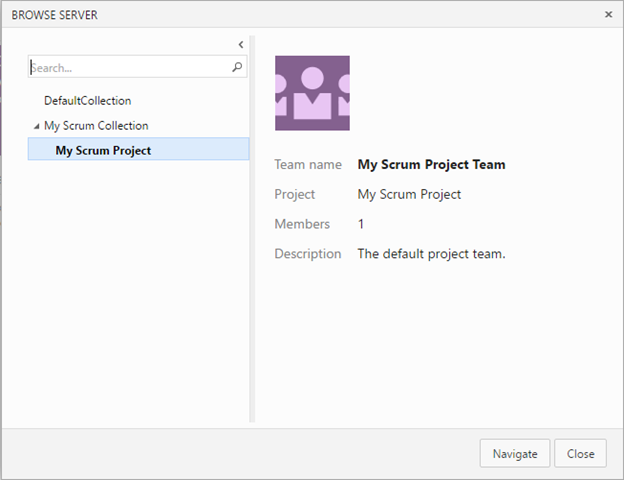Click the BROWSE SERVER dialog title
The width and height of the screenshot is (624, 480).
[x=55, y=15]
